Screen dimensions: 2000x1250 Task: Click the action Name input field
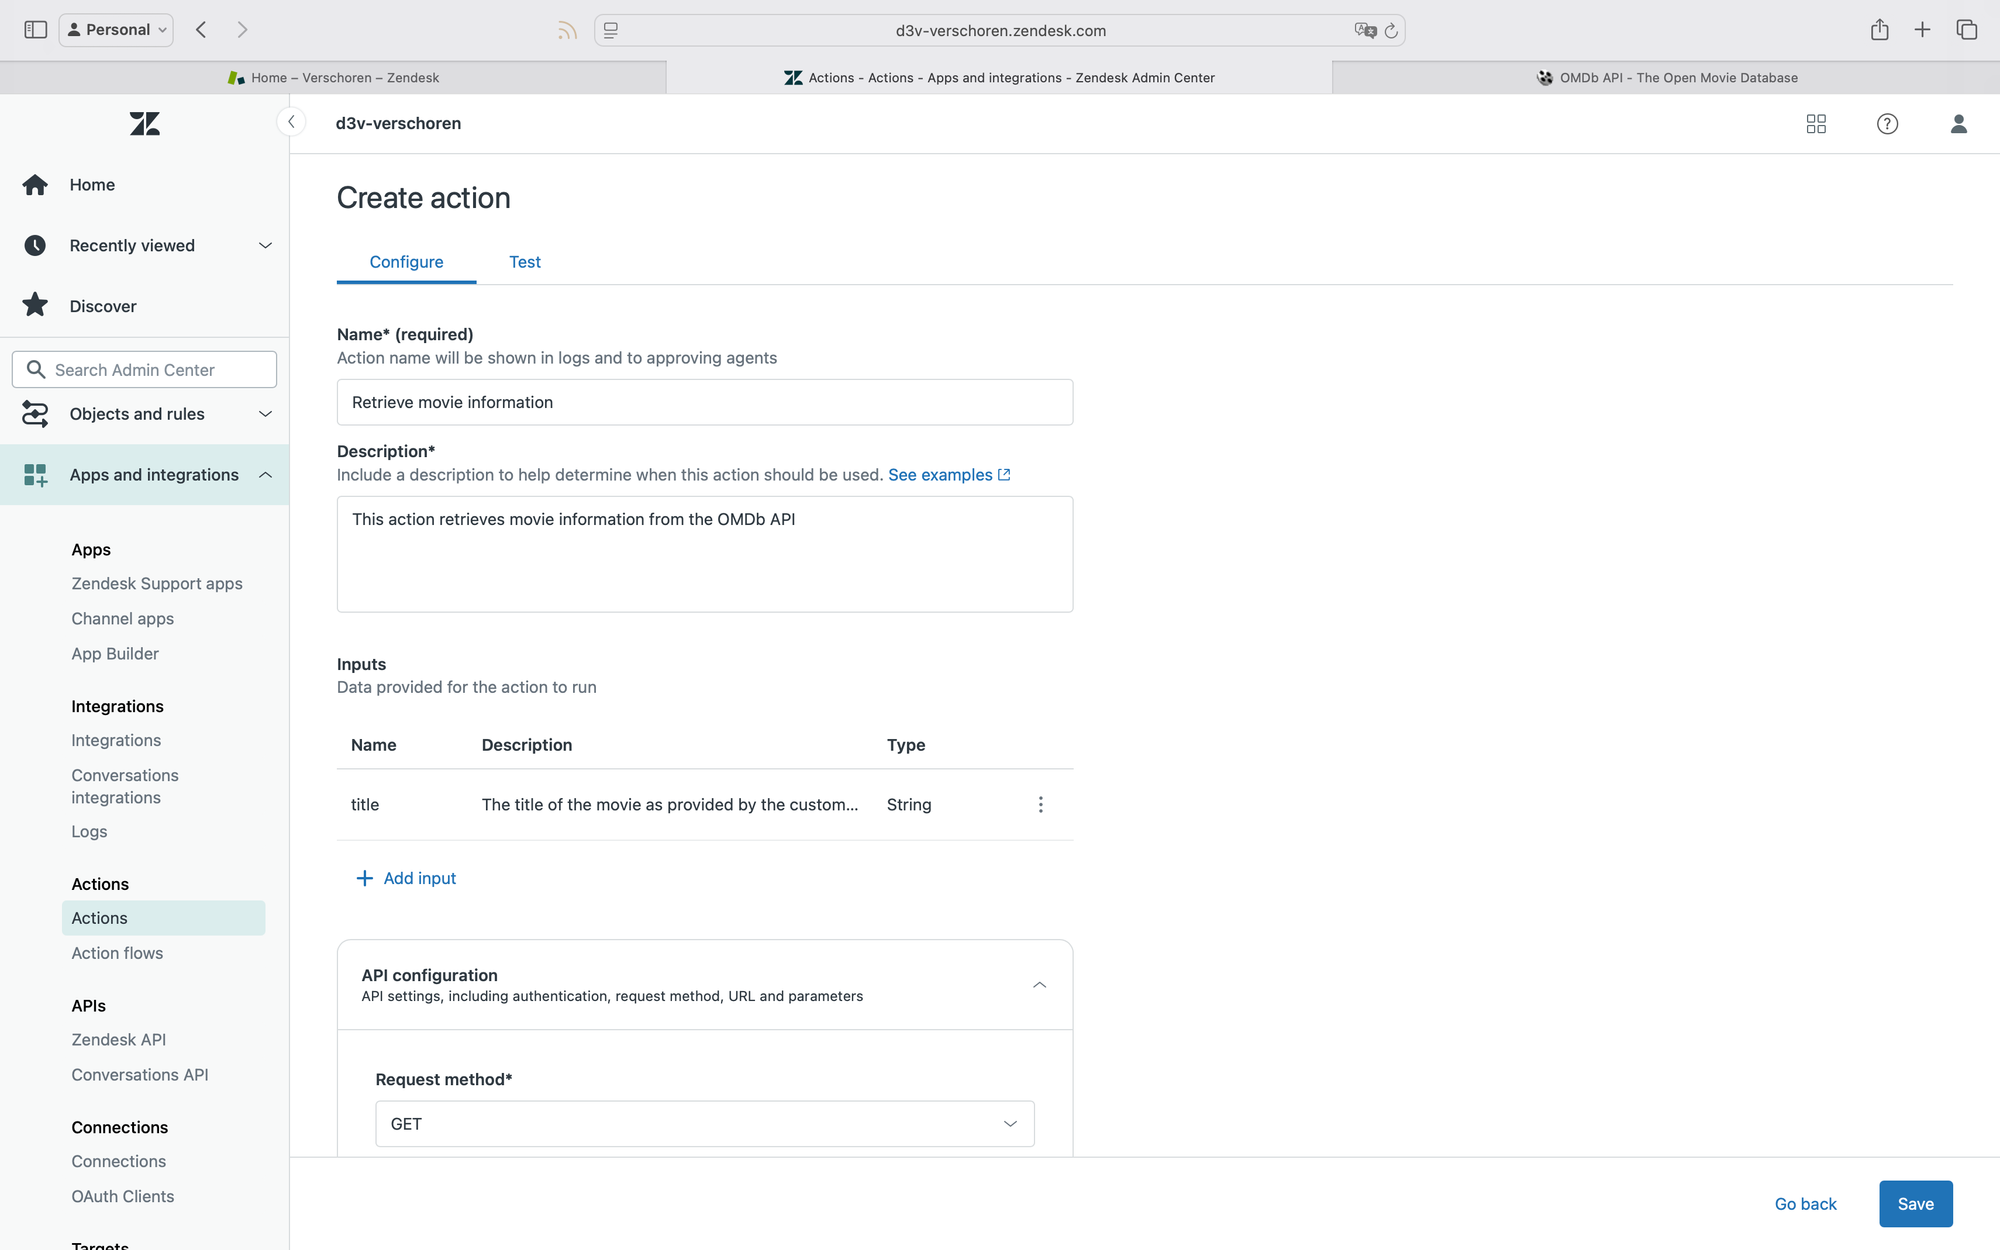[704, 402]
